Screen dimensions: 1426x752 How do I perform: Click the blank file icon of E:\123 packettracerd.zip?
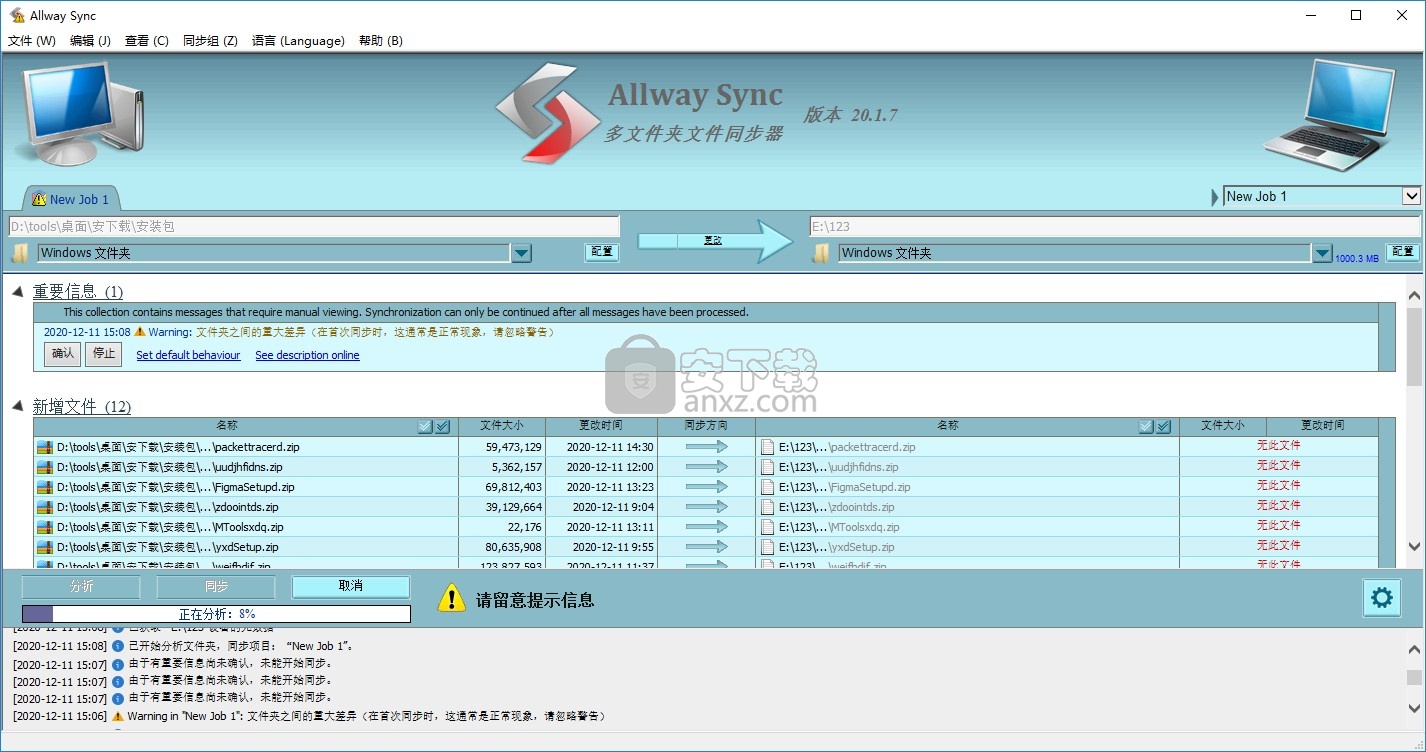tap(767, 447)
